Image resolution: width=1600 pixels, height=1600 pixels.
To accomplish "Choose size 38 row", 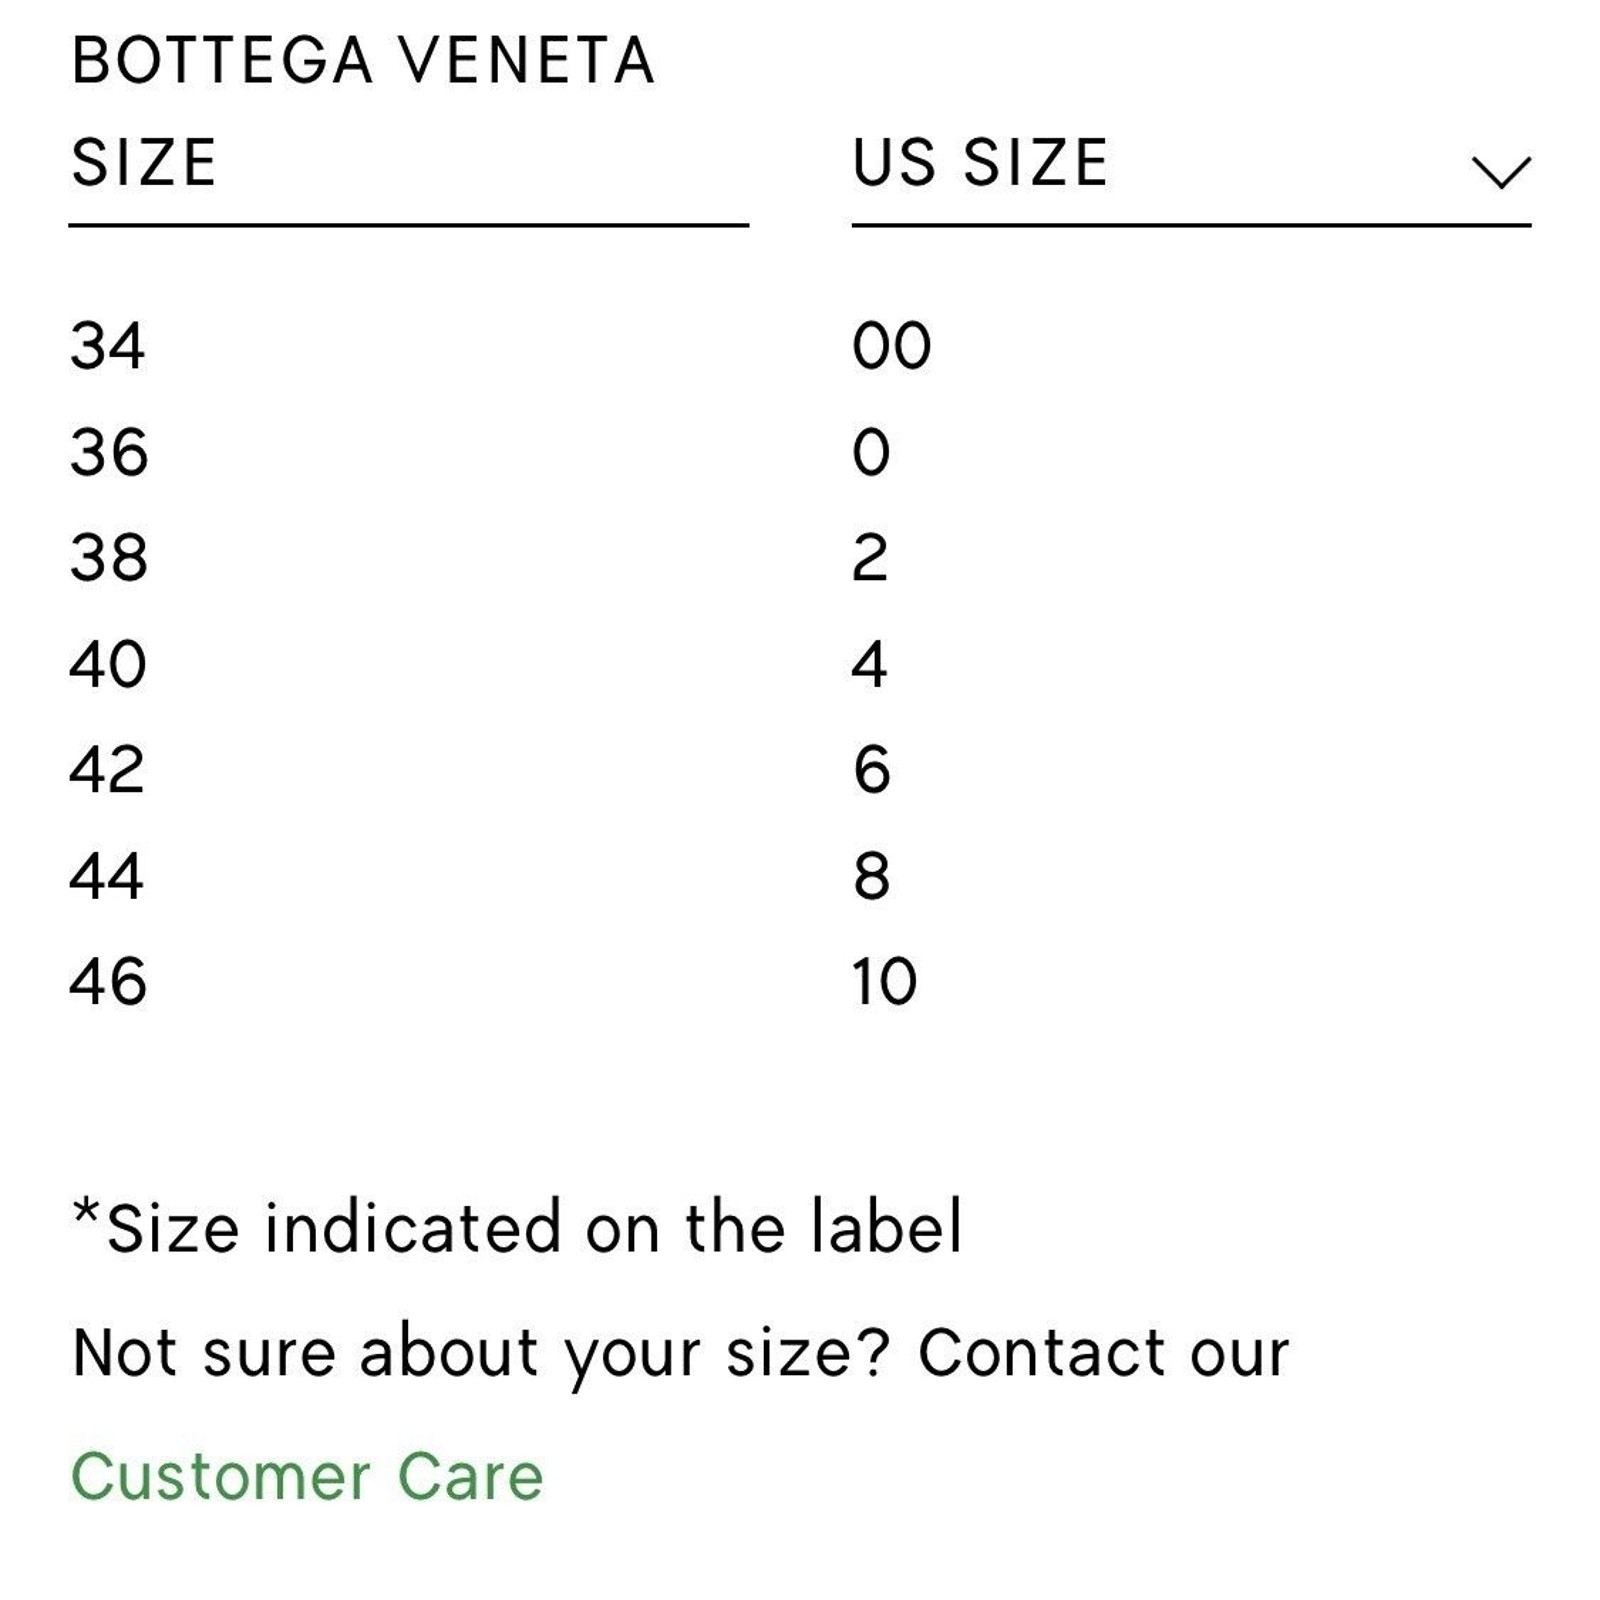I will (109, 558).
